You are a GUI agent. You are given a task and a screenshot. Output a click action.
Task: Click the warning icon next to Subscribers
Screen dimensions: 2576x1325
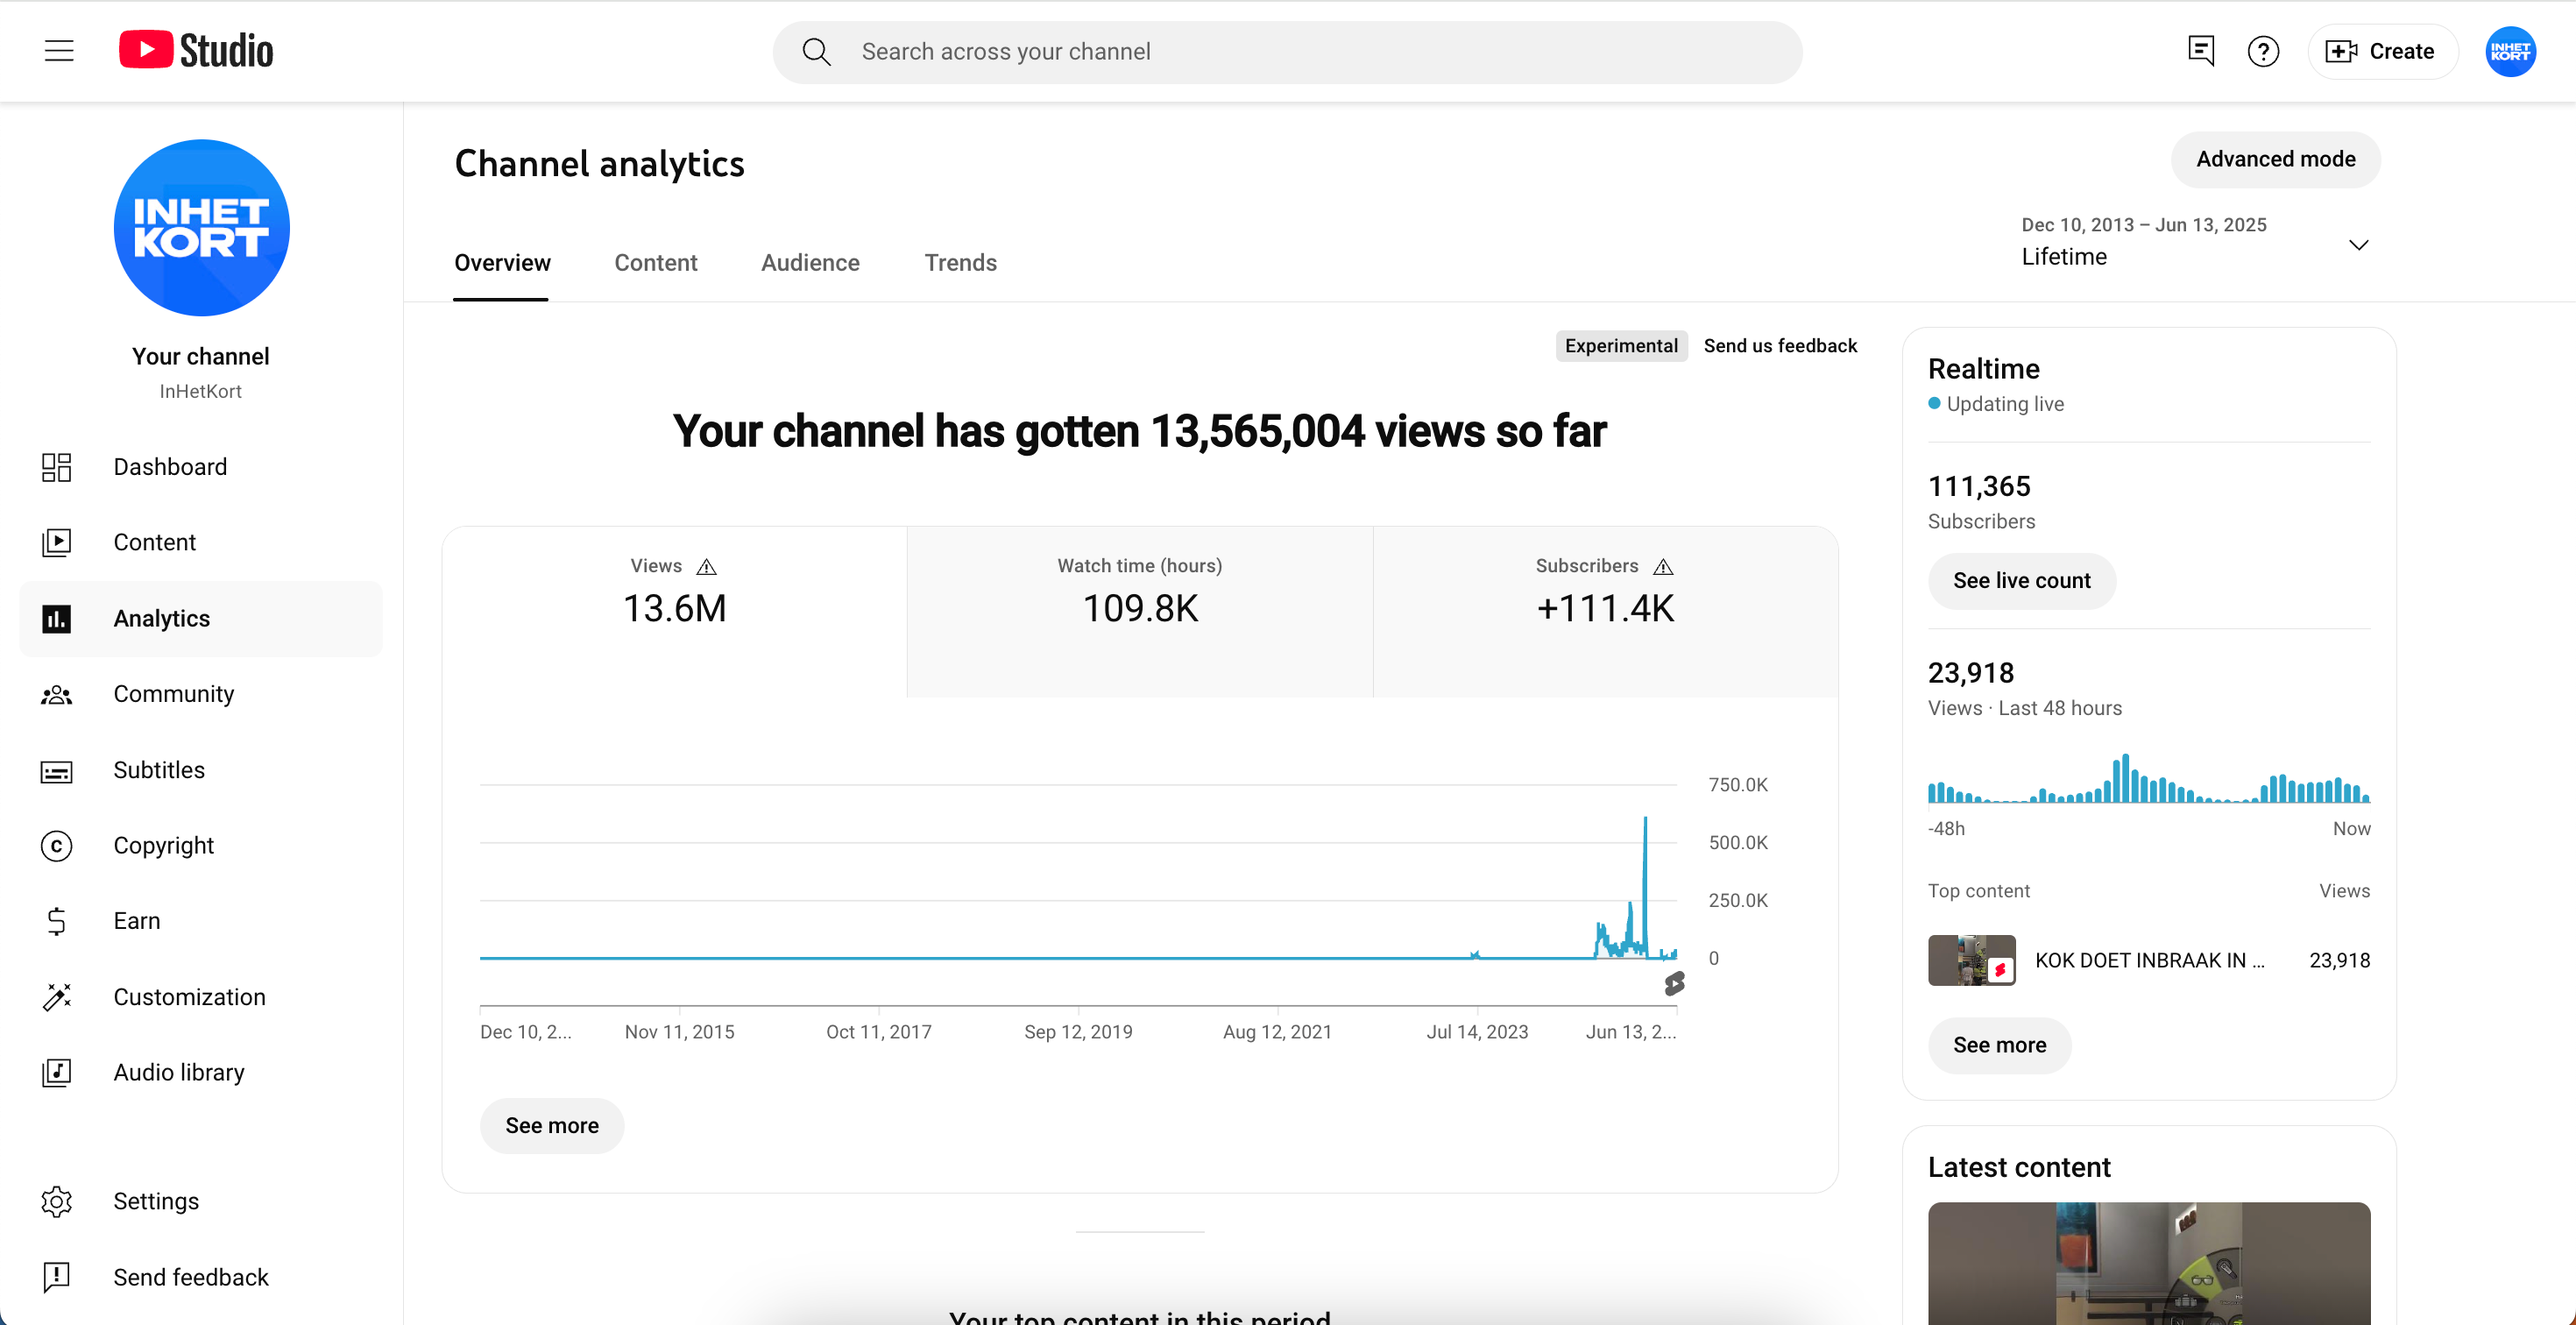(1663, 567)
